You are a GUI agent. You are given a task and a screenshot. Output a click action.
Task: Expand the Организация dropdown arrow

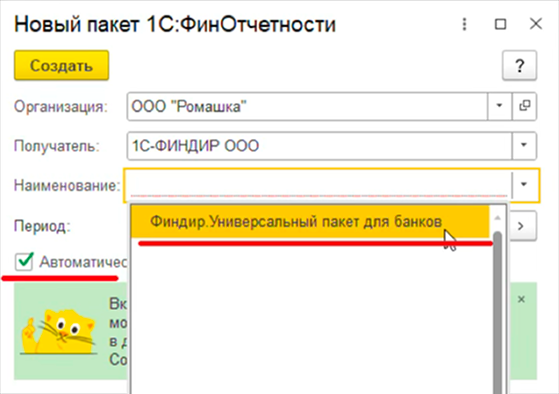tap(499, 106)
